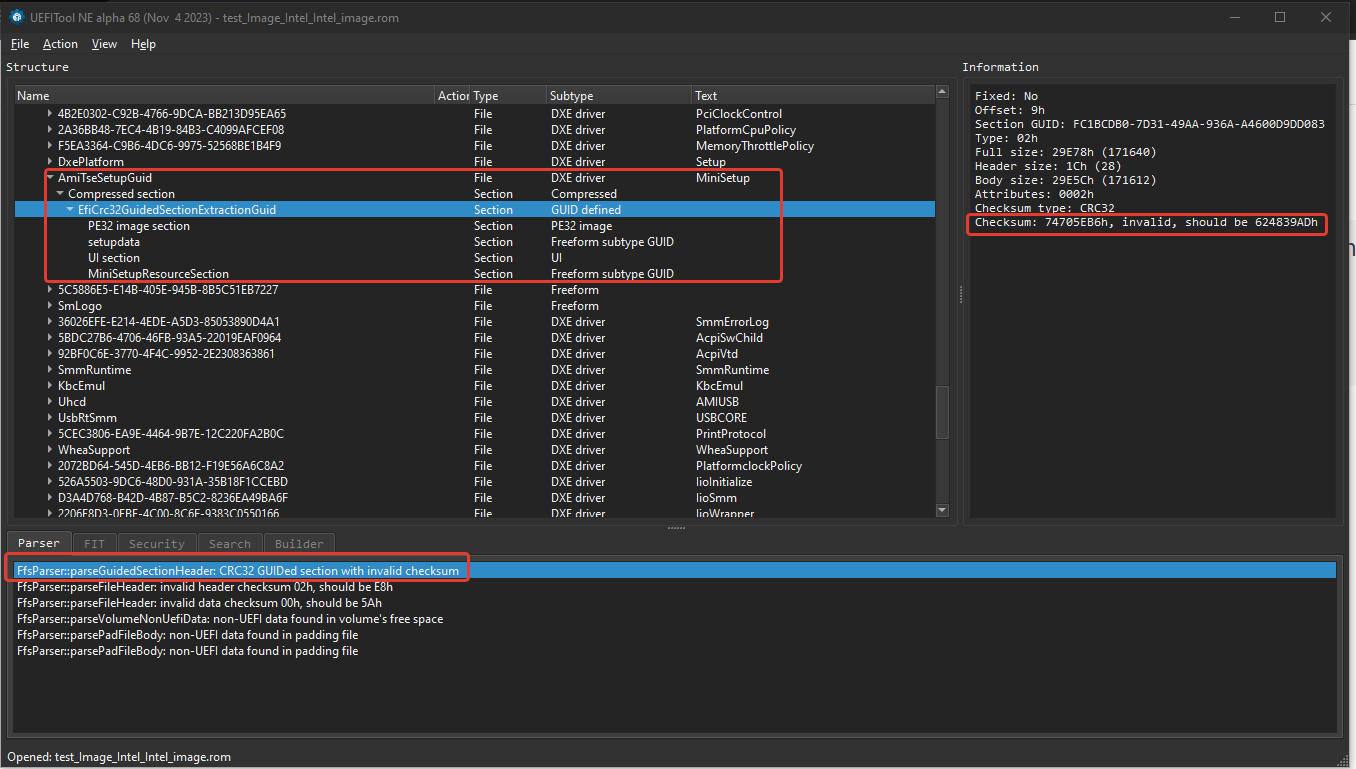Select the CRC32 GUIDed section invalid checksum message

(676, 570)
